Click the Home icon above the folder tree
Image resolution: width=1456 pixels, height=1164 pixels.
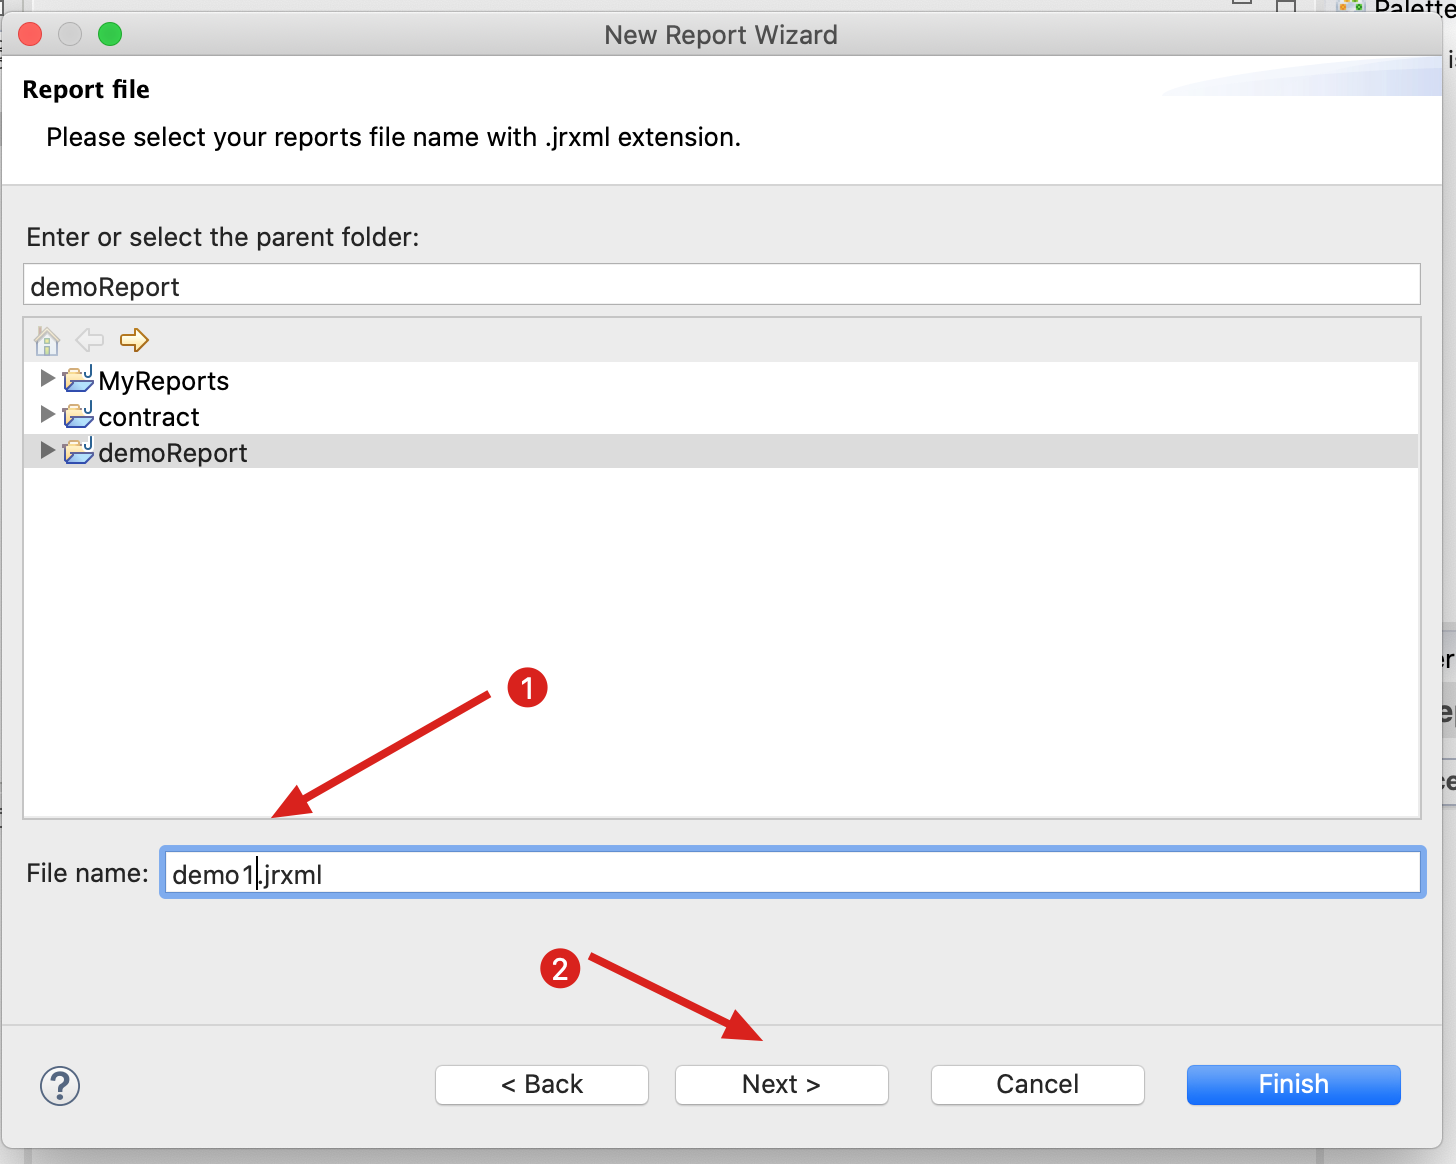click(46, 340)
